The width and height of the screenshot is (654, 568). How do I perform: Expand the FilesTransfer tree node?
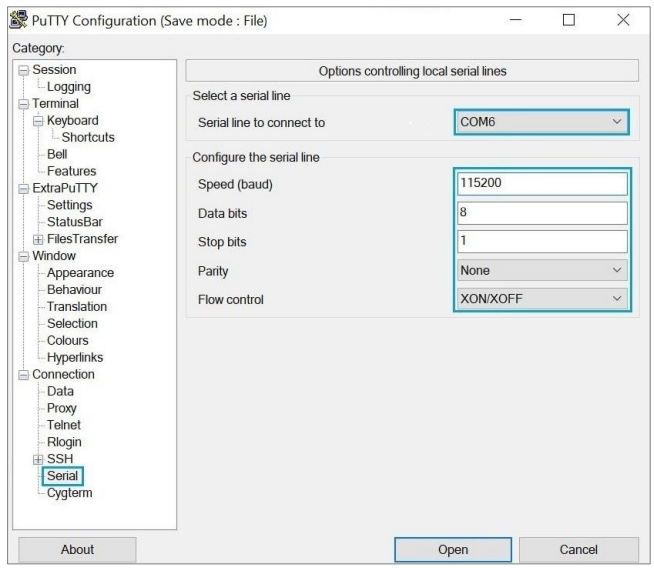(38, 239)
